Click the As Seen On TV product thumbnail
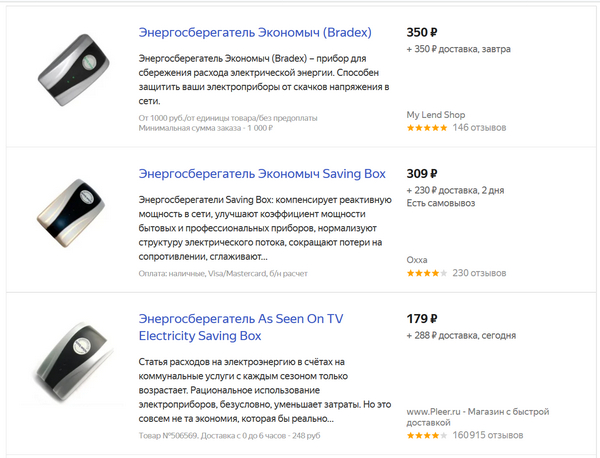Image resolution: width=600 pixels, height=458 pixels. pos(69,363)
